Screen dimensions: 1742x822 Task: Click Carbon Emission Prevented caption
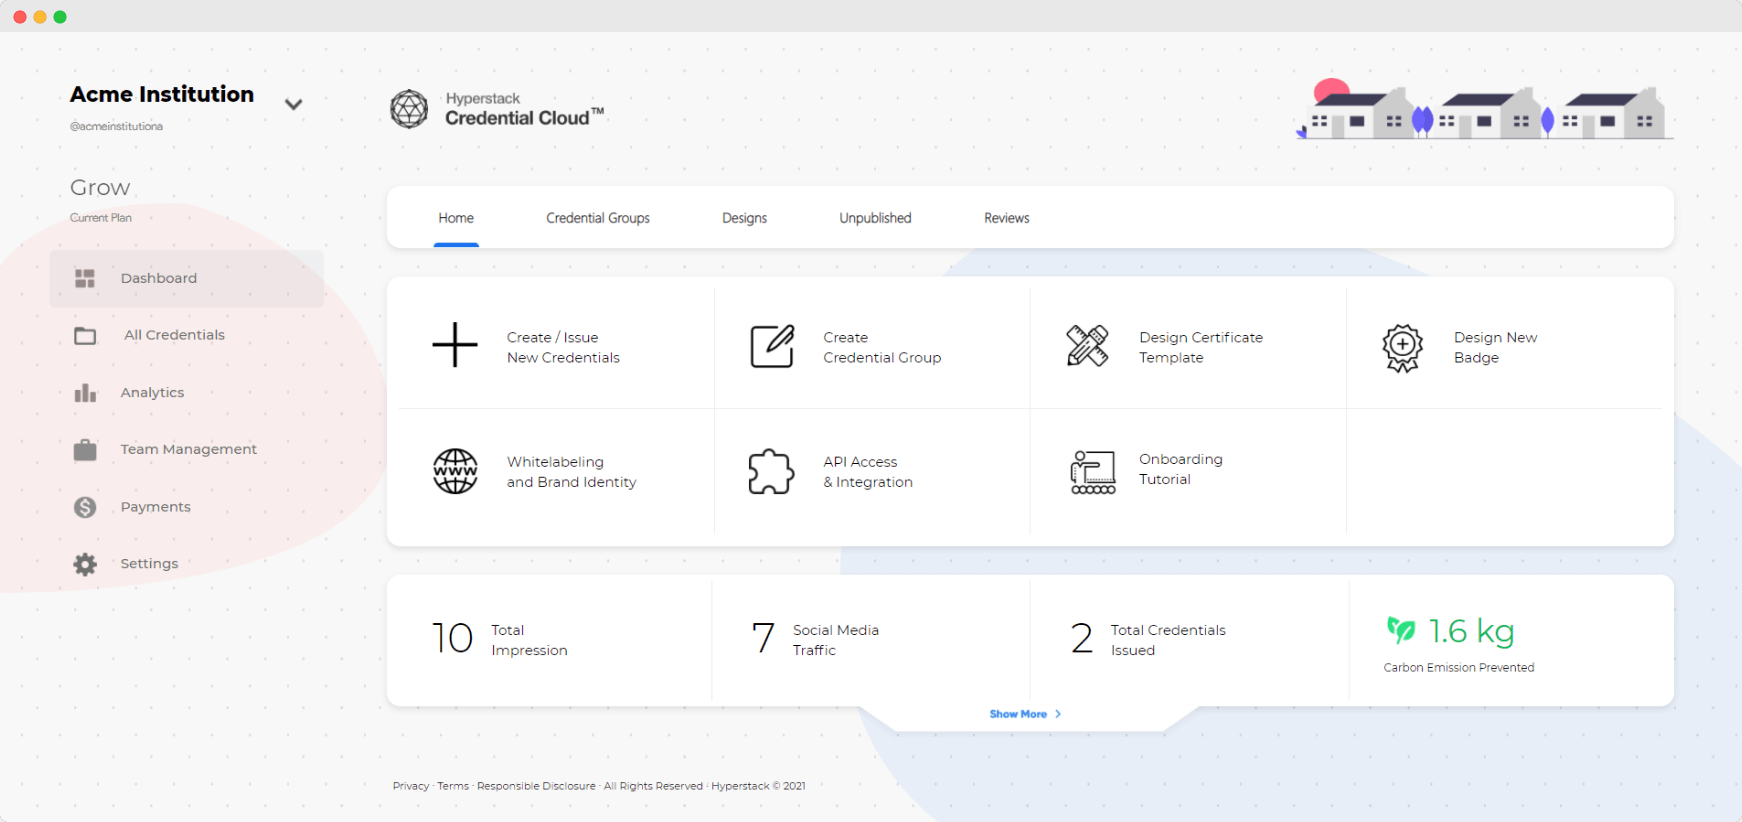[1459, 668]
